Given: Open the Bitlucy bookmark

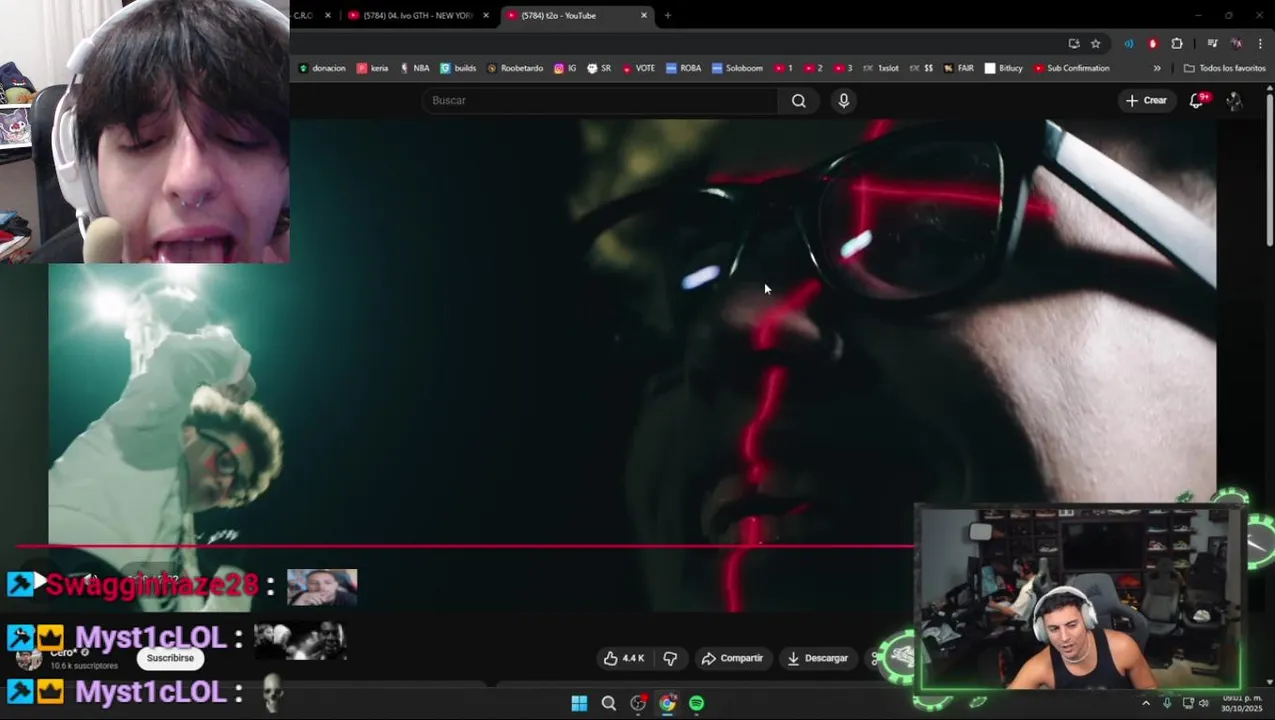Looking at the screenshot, I should 1003,68.
